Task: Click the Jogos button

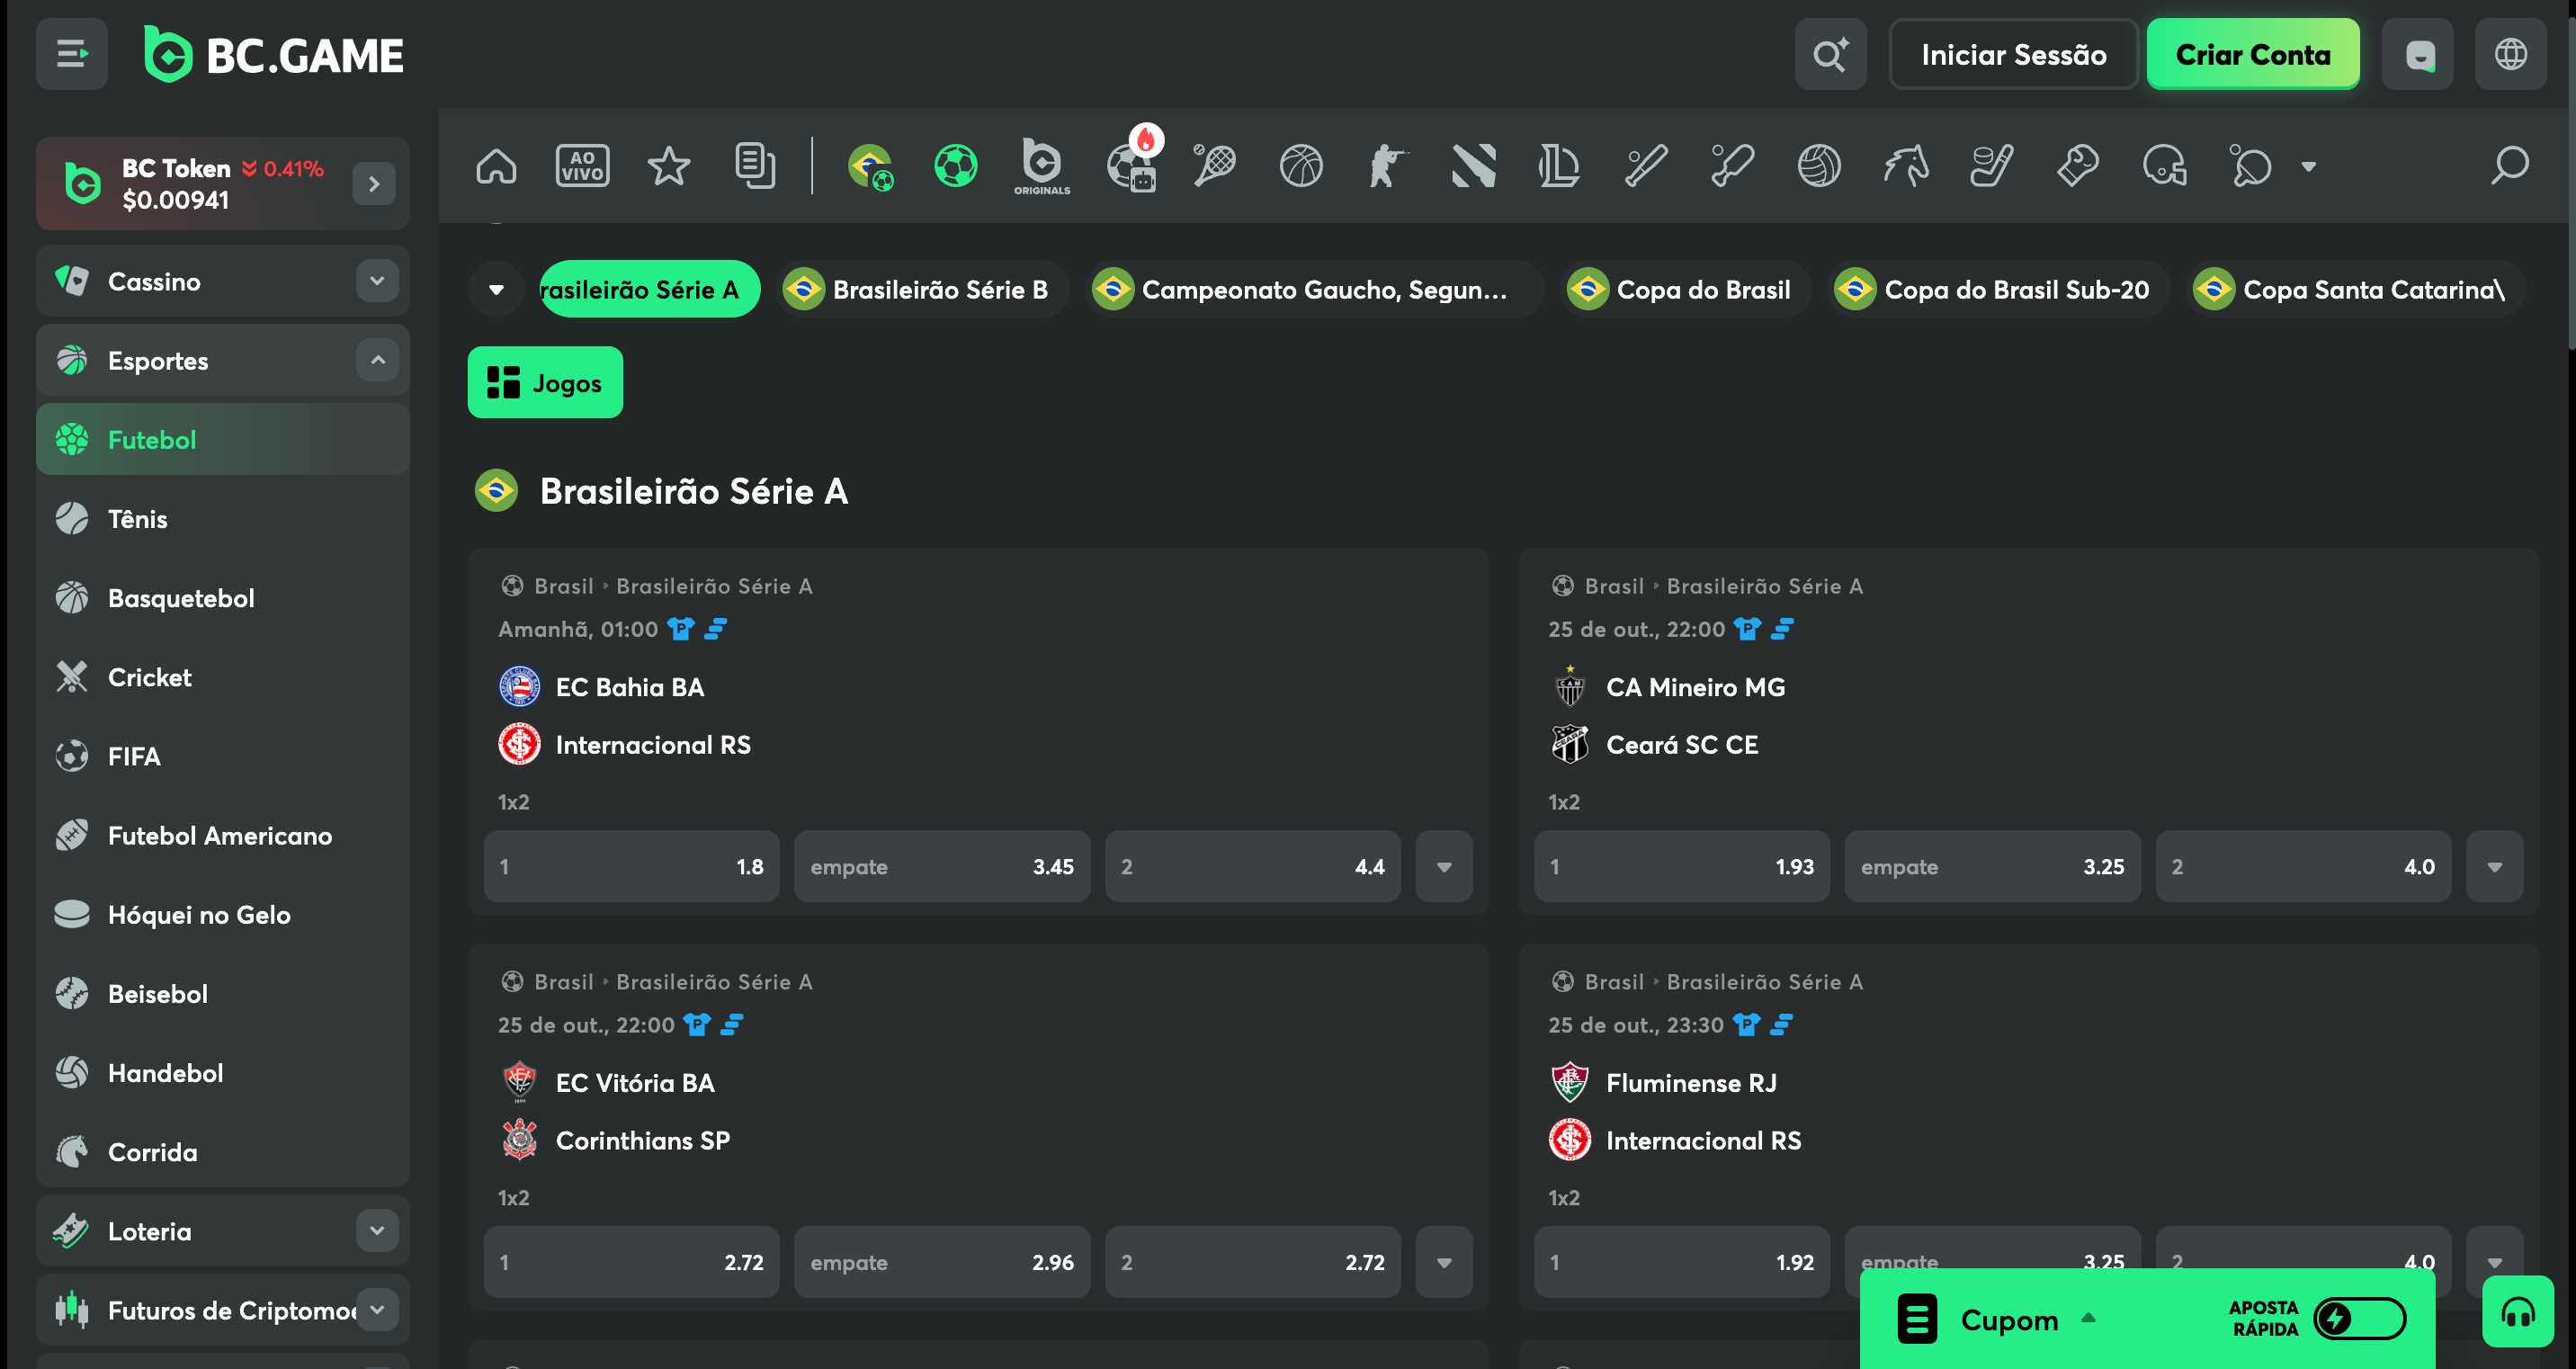Action: (545, 383)
